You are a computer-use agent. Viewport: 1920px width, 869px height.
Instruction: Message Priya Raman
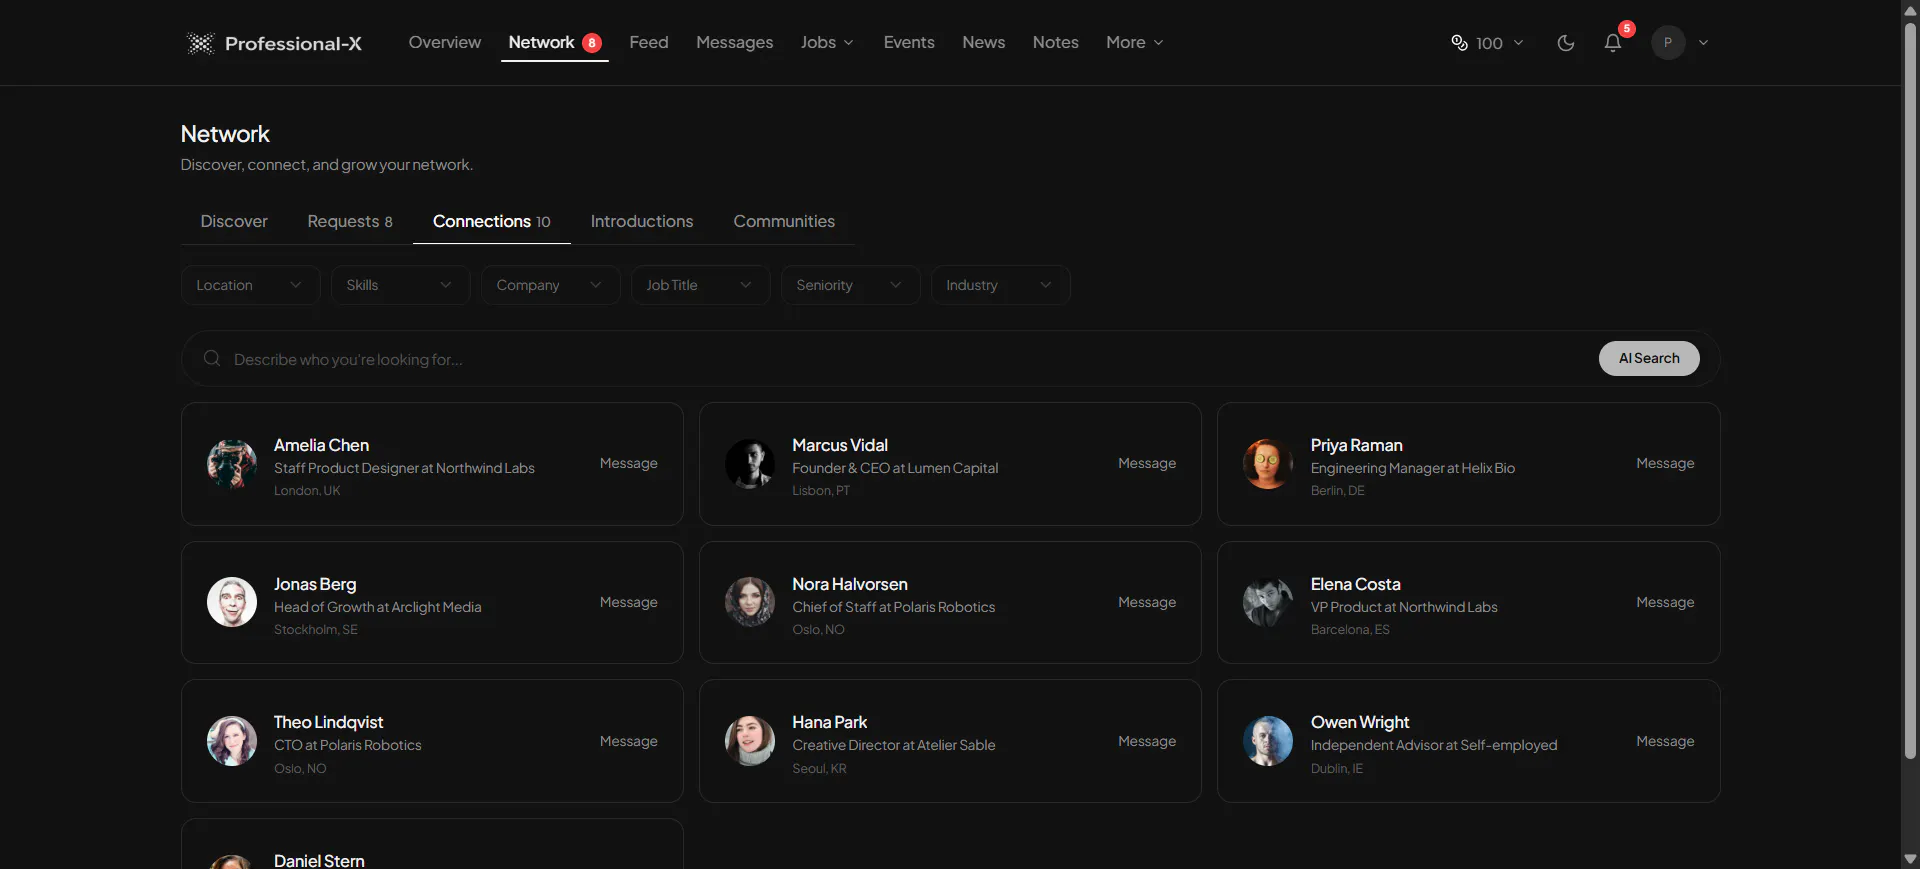coord(1665,463)
